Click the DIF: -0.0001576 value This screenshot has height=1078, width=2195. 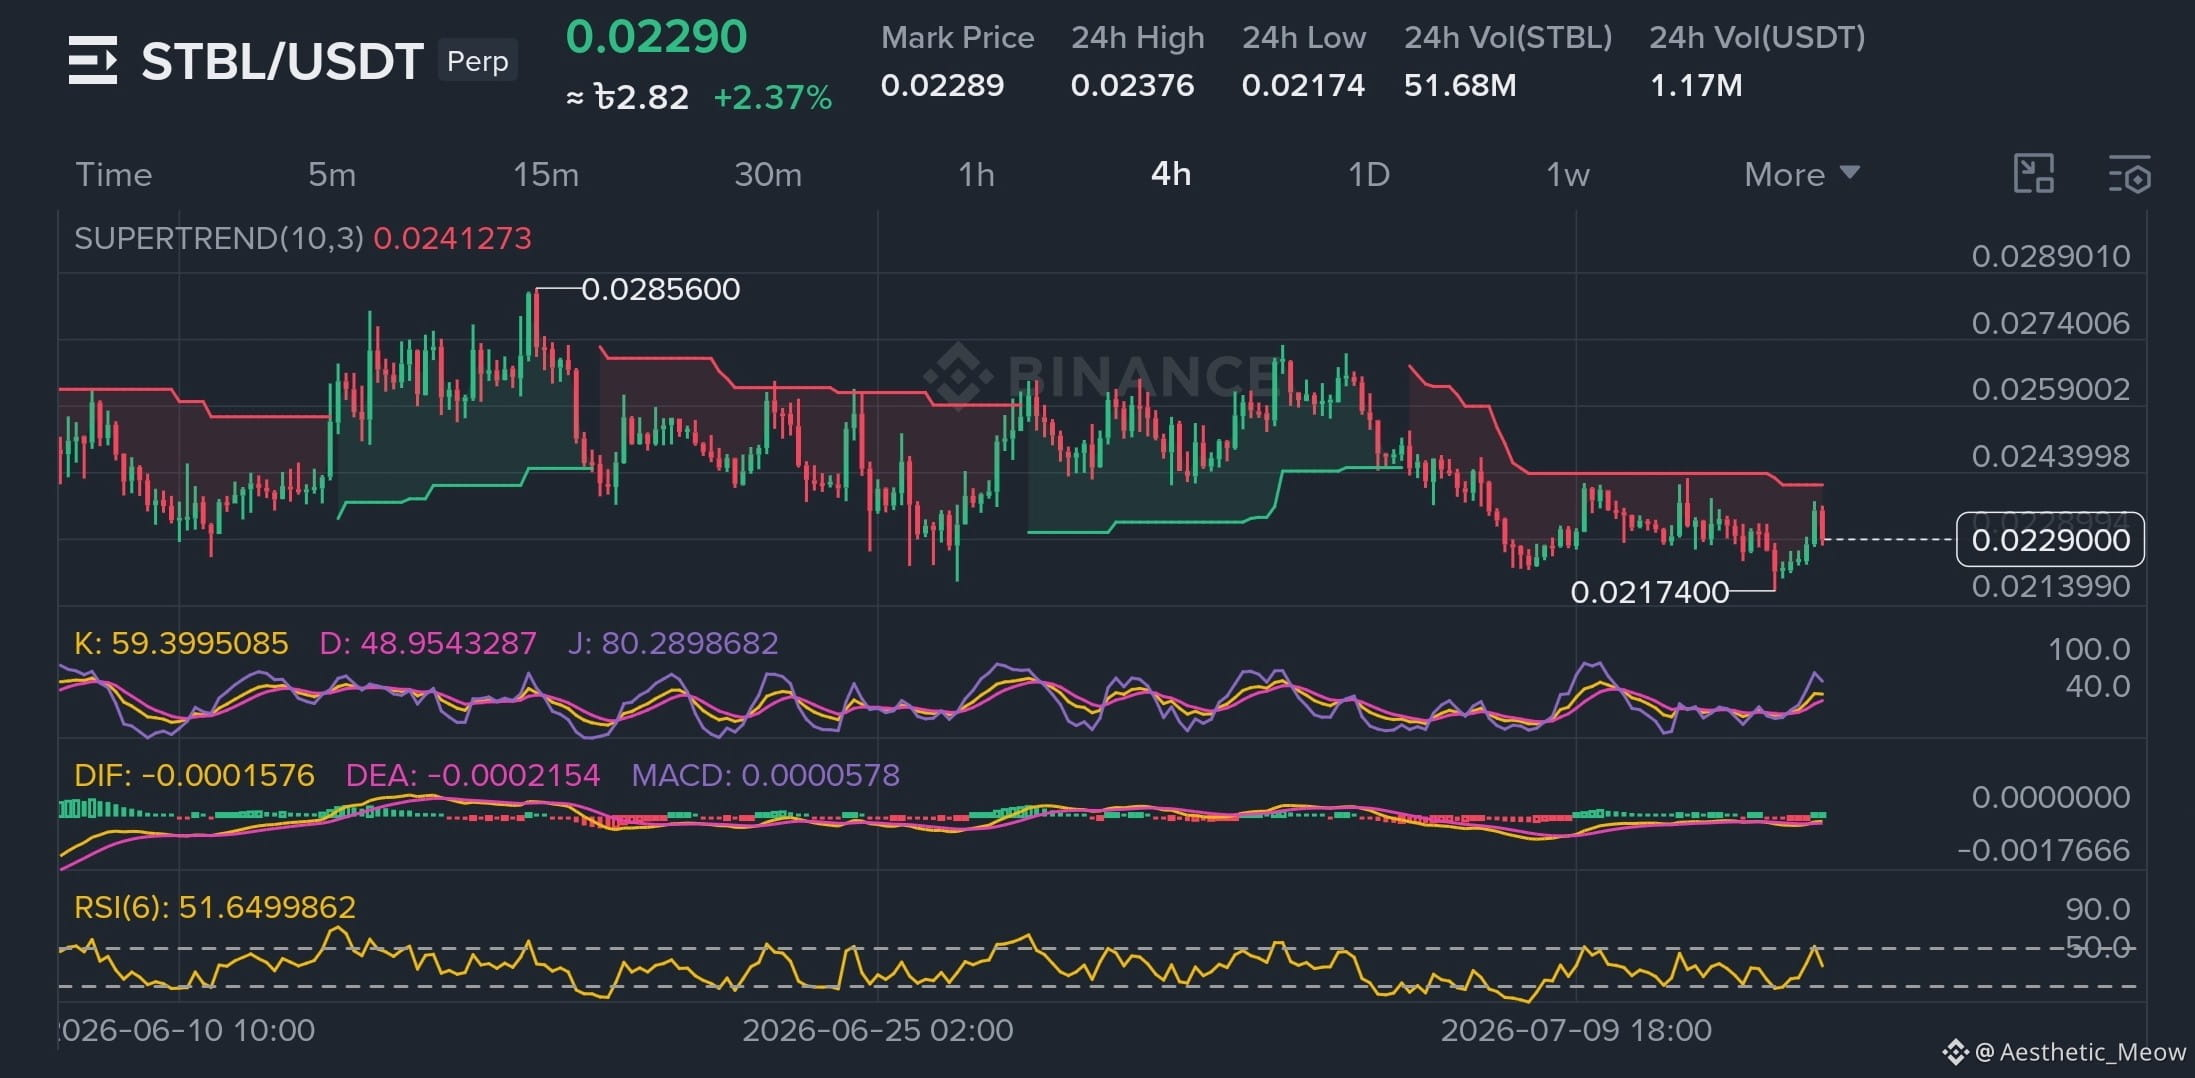tap(195, 775)
